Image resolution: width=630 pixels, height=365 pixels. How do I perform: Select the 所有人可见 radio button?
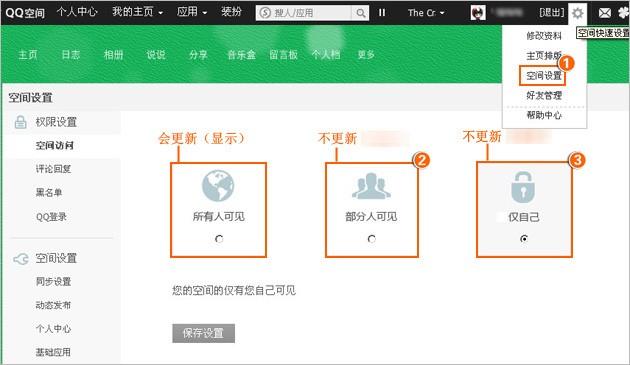[219, 239]
